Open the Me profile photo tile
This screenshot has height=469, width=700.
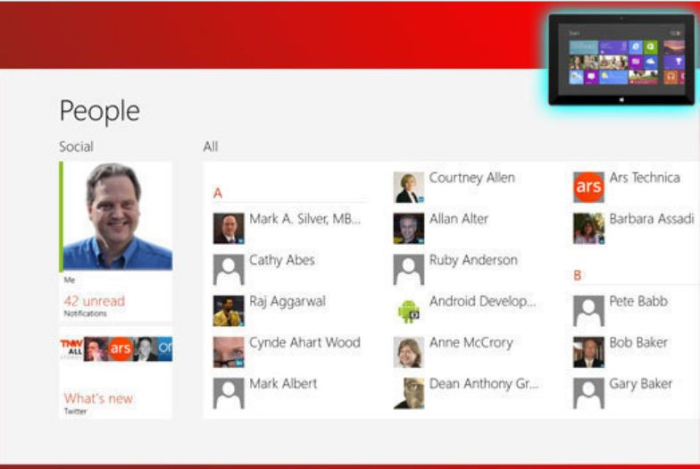(116, 217)
